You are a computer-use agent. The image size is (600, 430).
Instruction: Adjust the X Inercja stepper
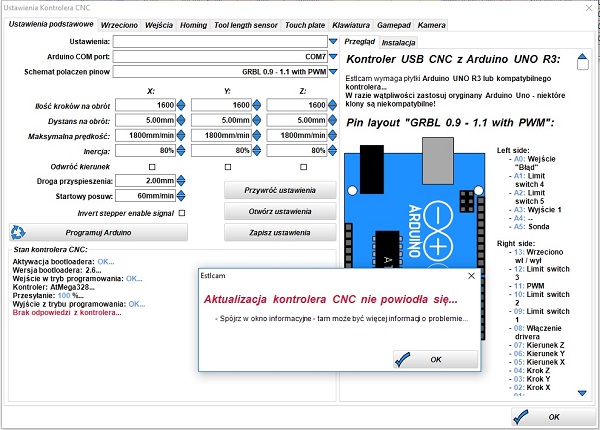click(181, 150)
